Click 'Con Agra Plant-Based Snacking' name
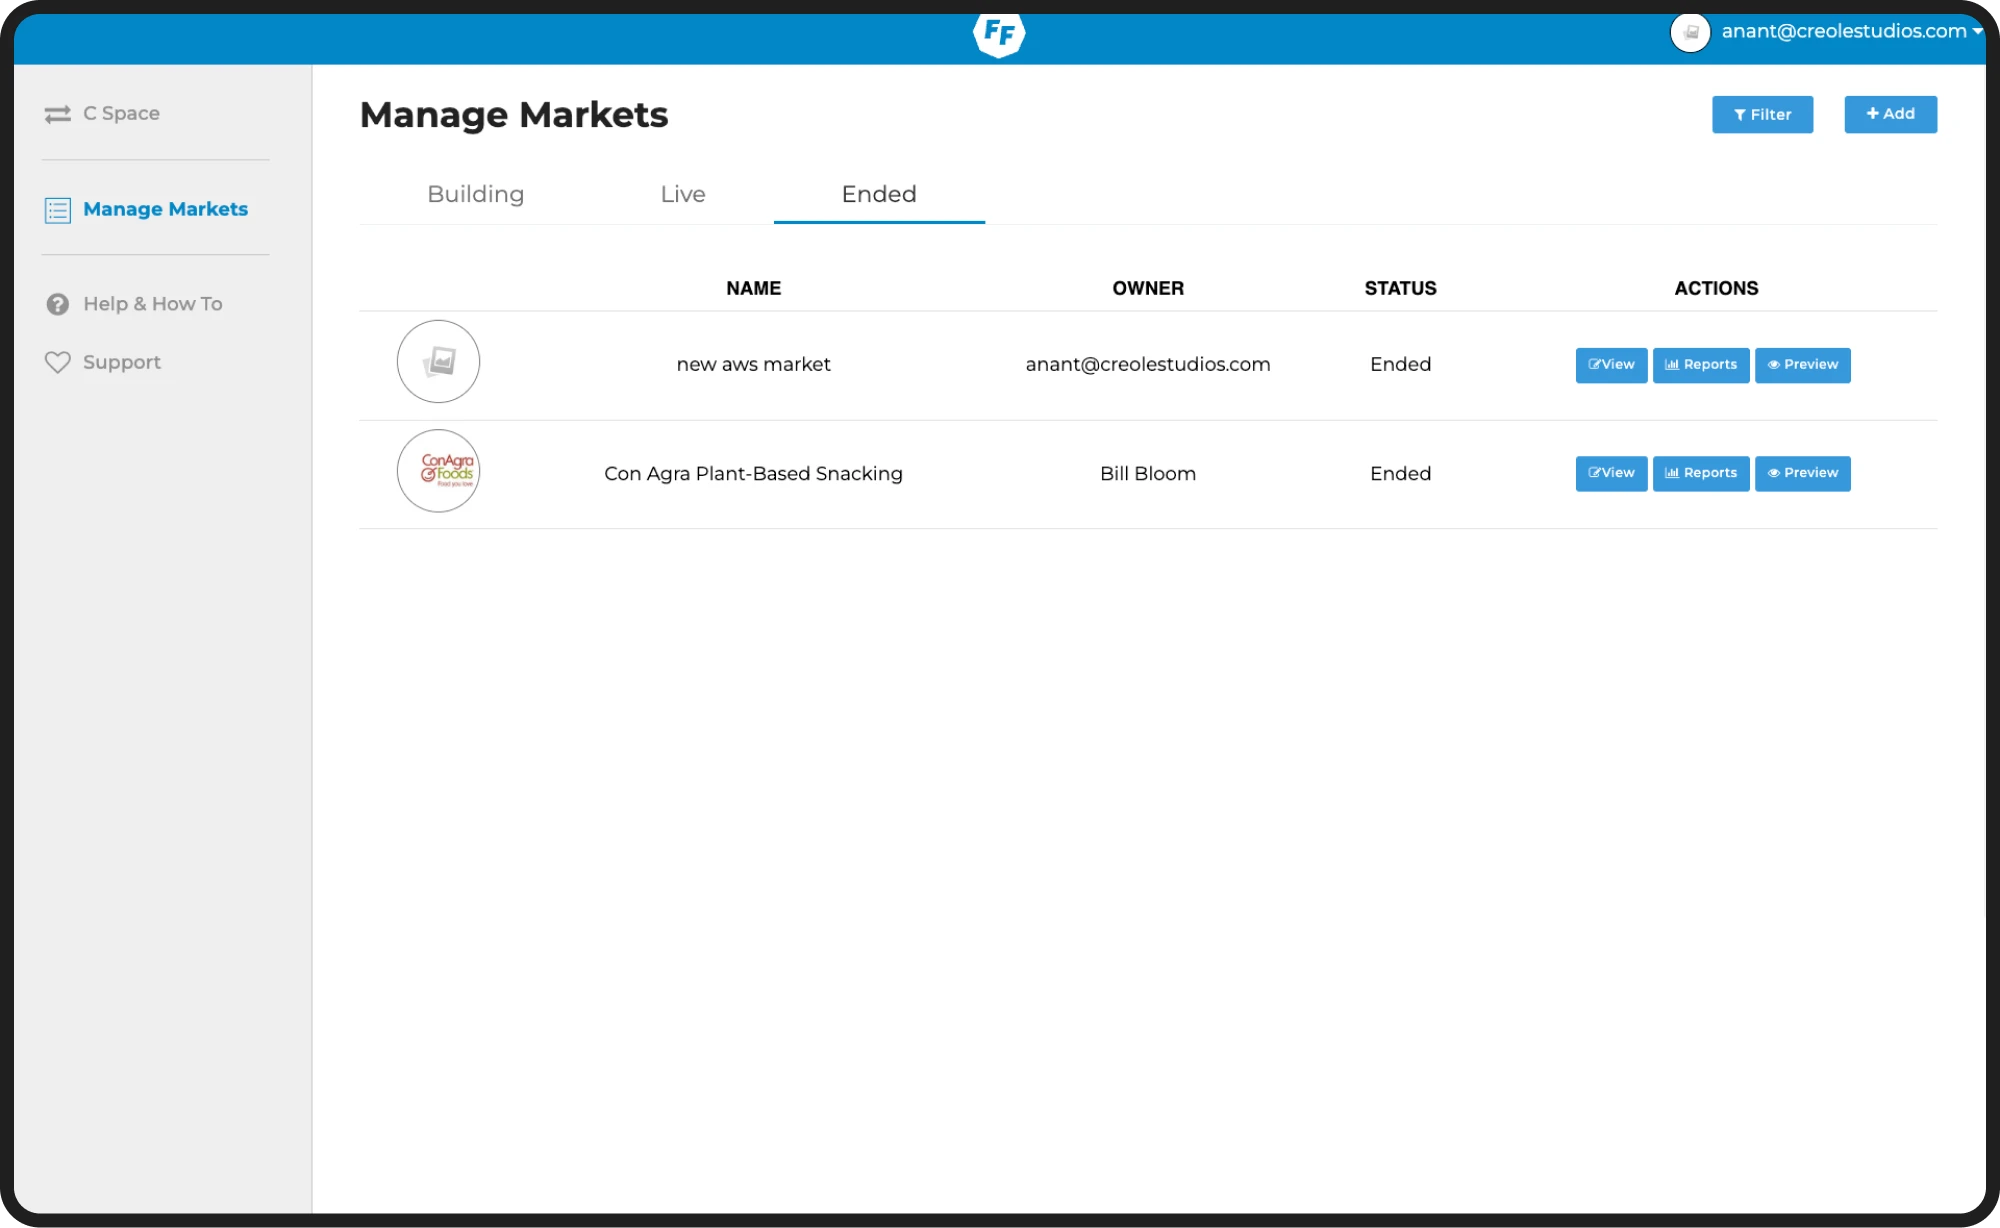Viewport: 2000px width, 1228px height. [753, 473]
